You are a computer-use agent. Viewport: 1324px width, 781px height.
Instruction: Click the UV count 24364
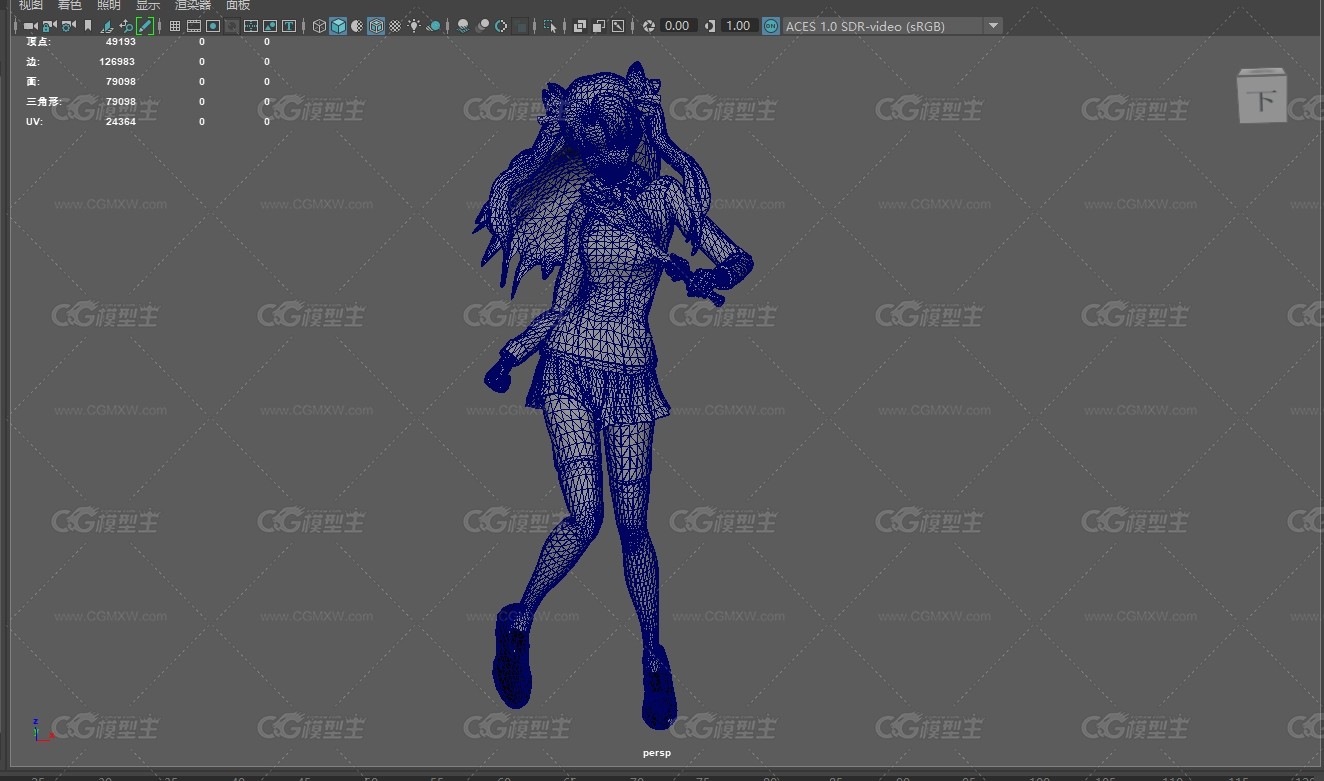pos(120,122)
